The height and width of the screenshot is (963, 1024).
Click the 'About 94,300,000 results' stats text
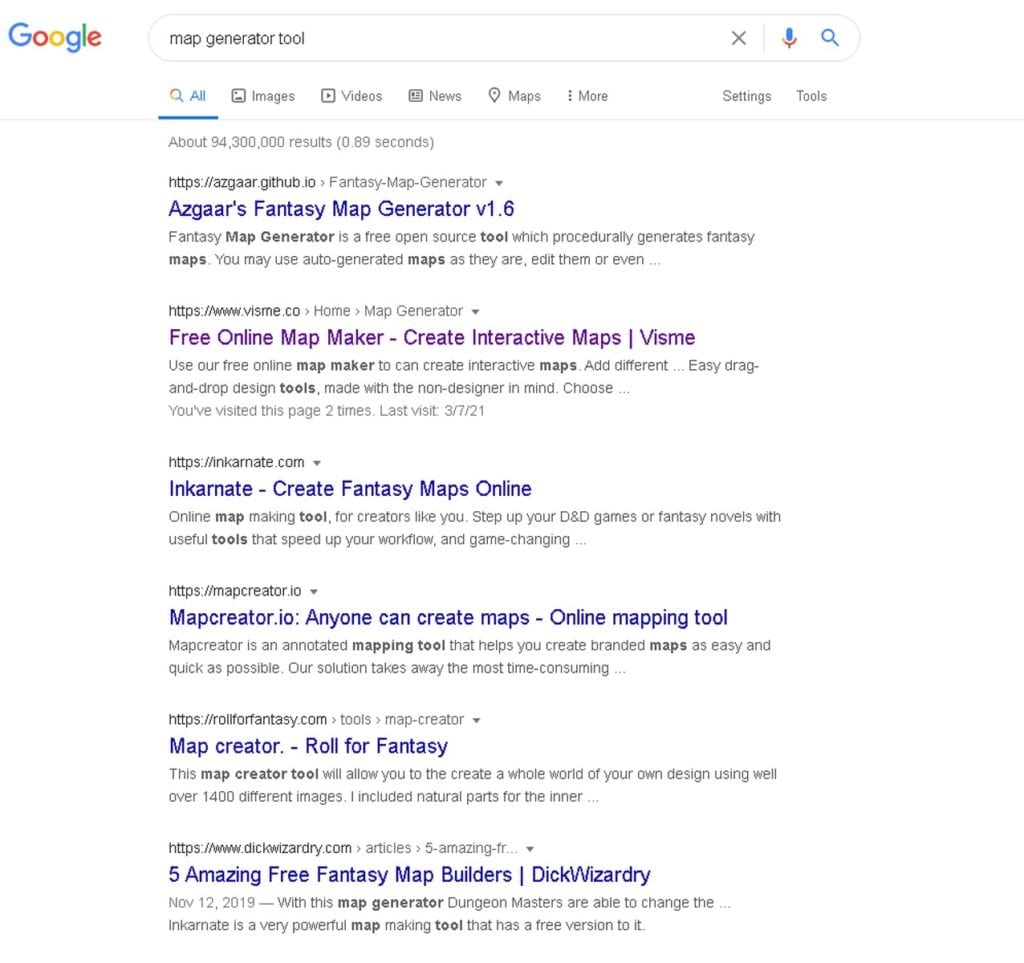pos(301,142)
